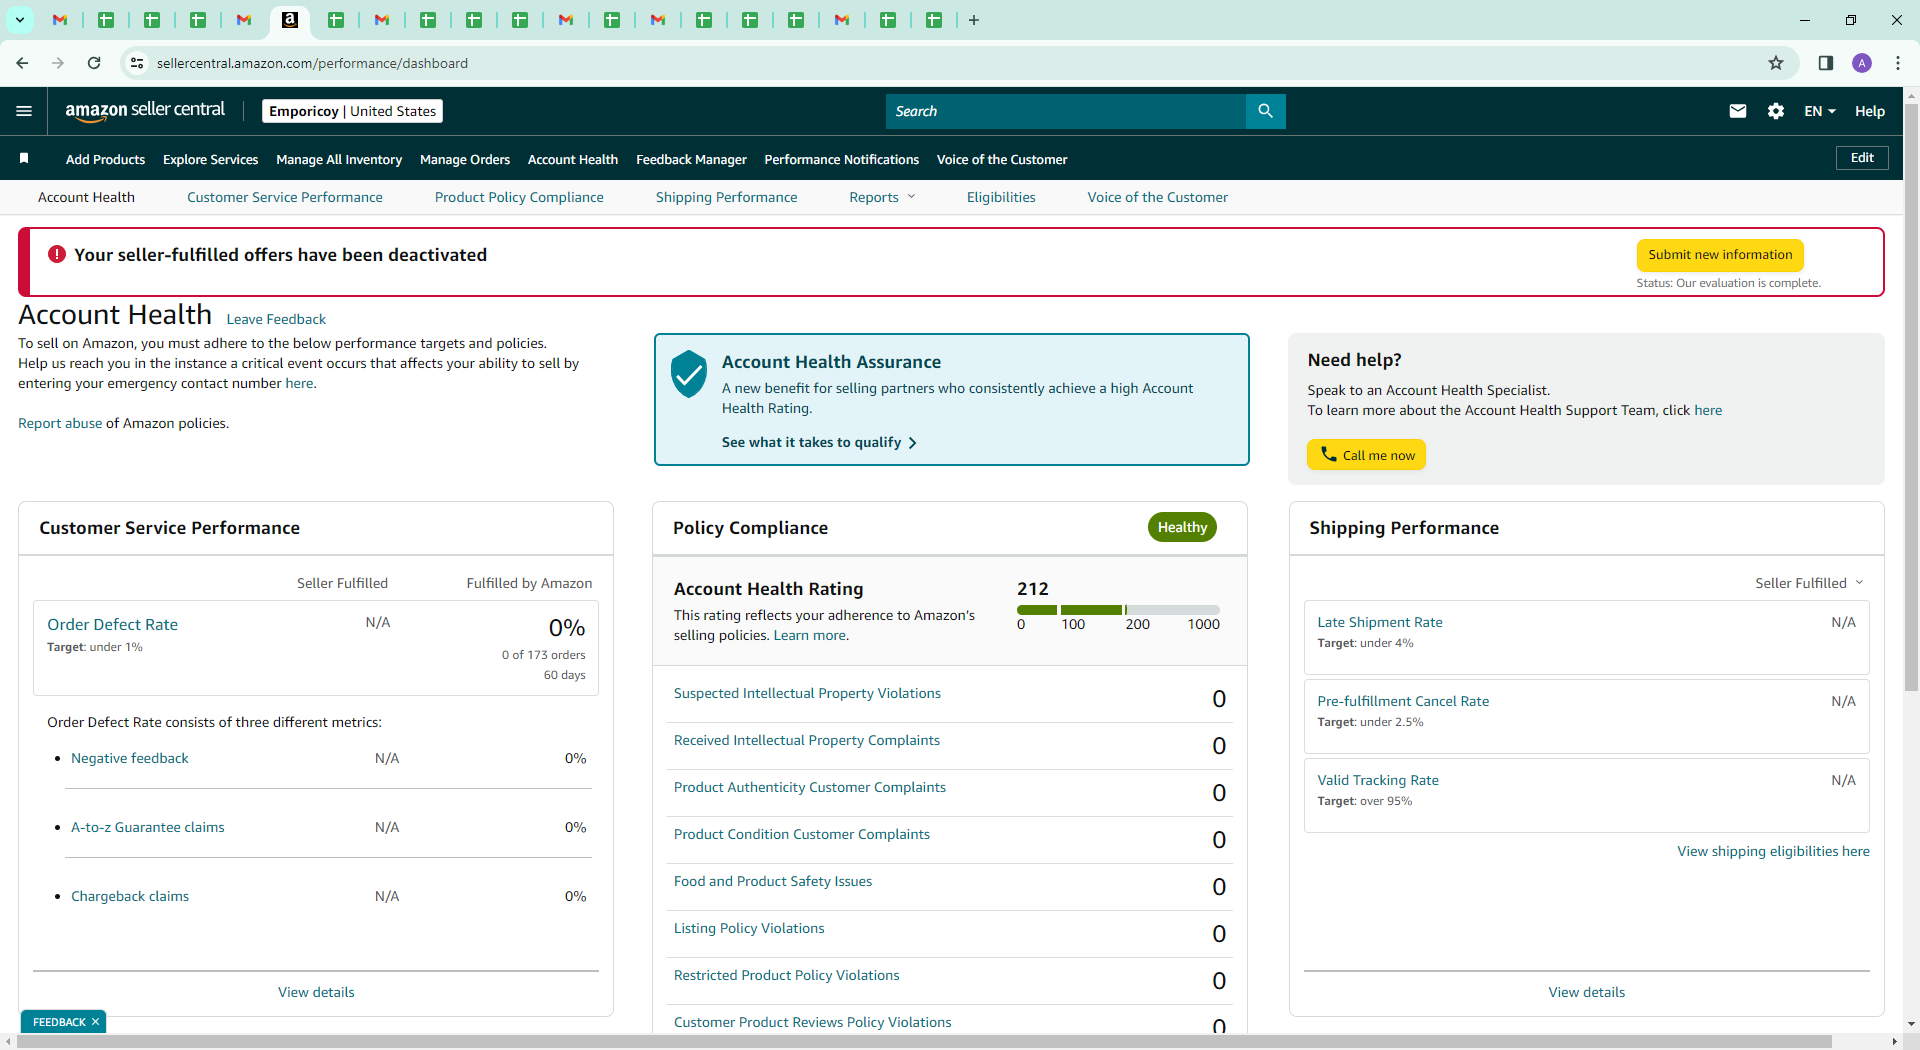Screen dimensions: 1920x1050
Task: Open the Late Shipment Rate link
Action: coord(1380,622)
